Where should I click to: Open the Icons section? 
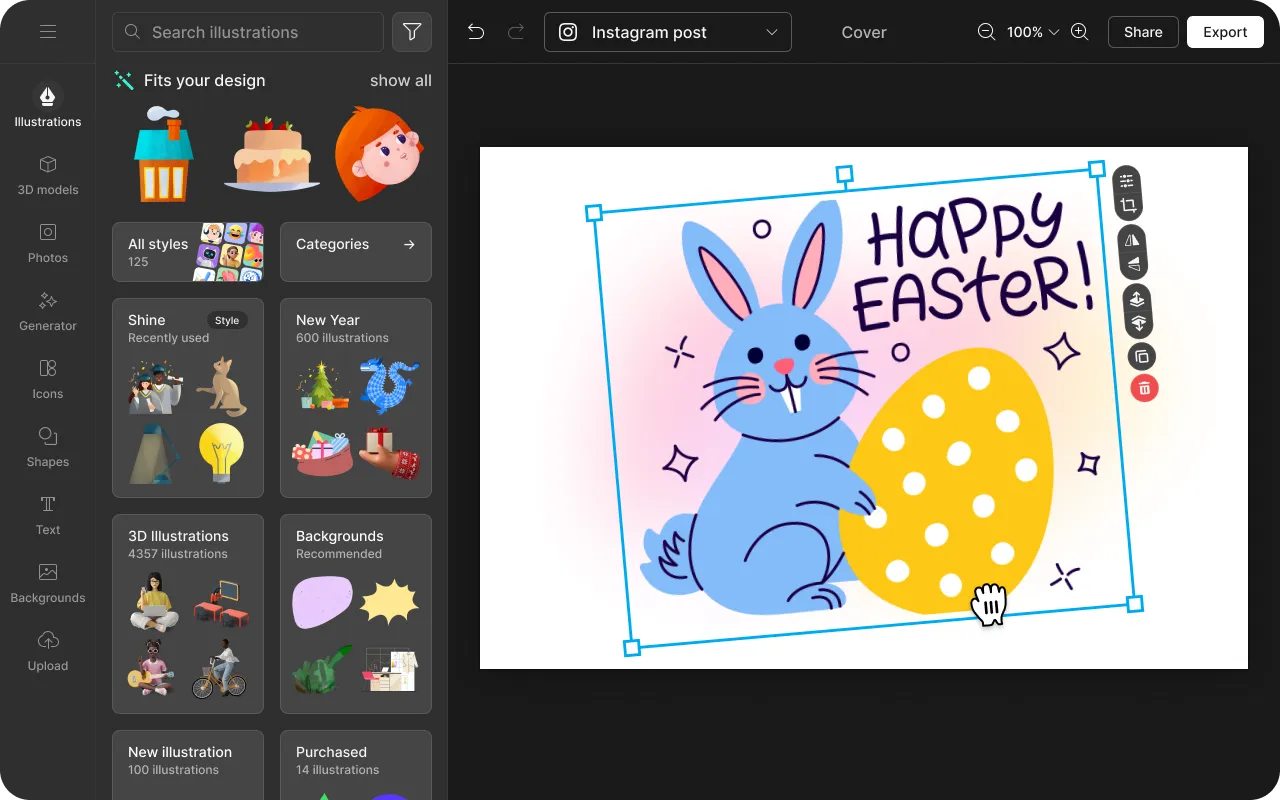pyautogui.click(x=47, y=378)
